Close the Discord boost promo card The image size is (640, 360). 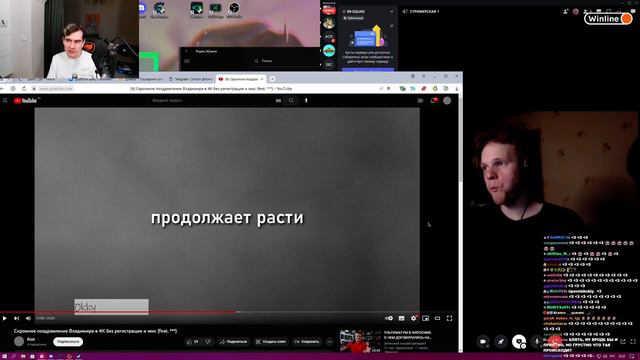pyautogui.click(x=391, y=26)
